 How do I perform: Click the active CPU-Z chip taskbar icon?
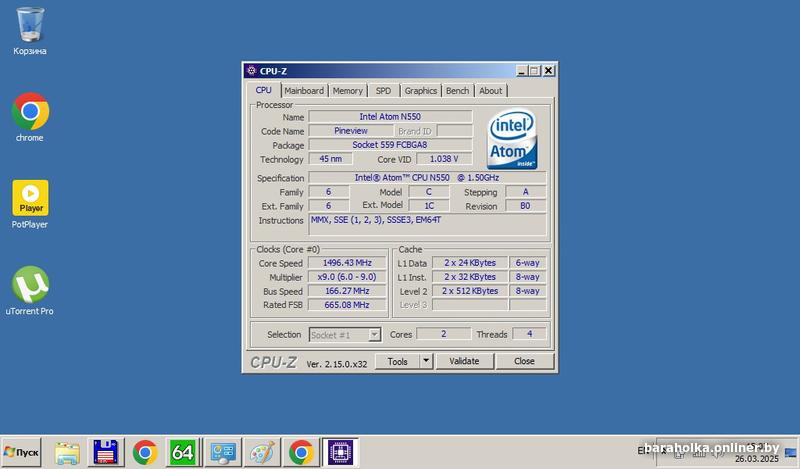pyautogui.click(x=340, y=452)
